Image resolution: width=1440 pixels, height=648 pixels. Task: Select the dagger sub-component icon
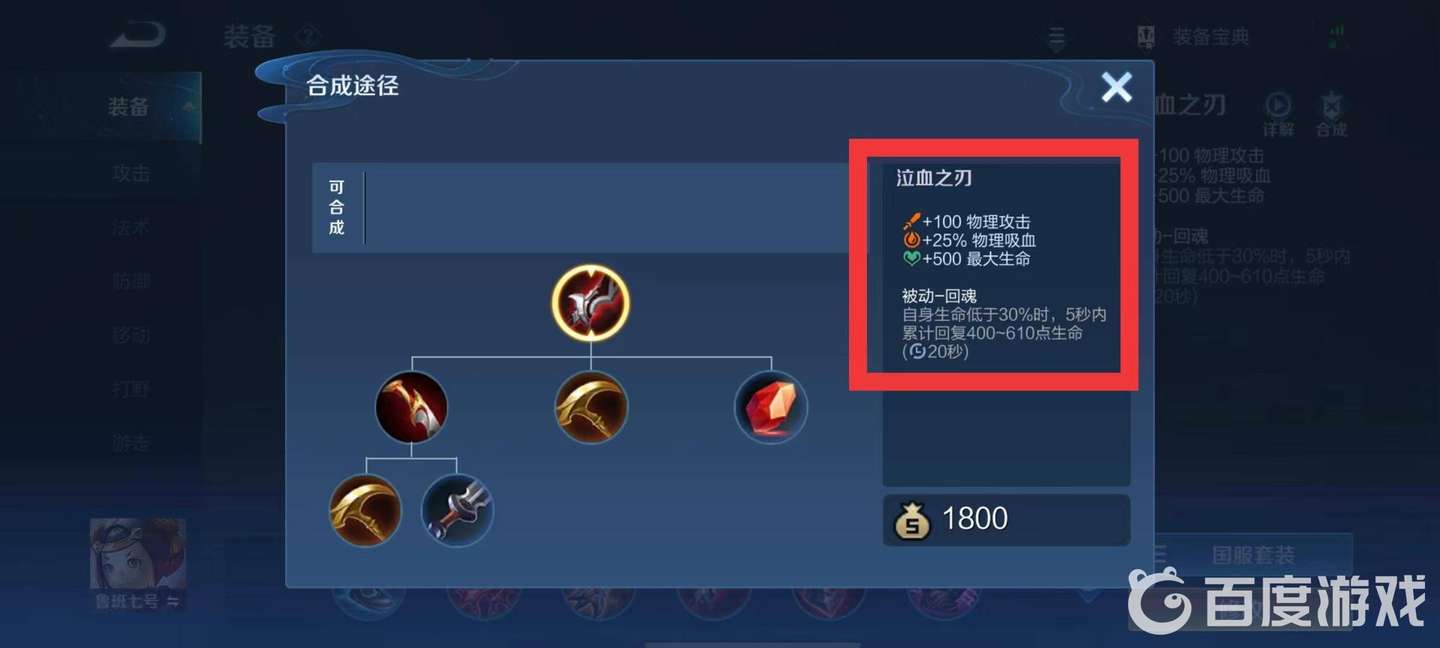pyautogui.click(x=457, y=510)
